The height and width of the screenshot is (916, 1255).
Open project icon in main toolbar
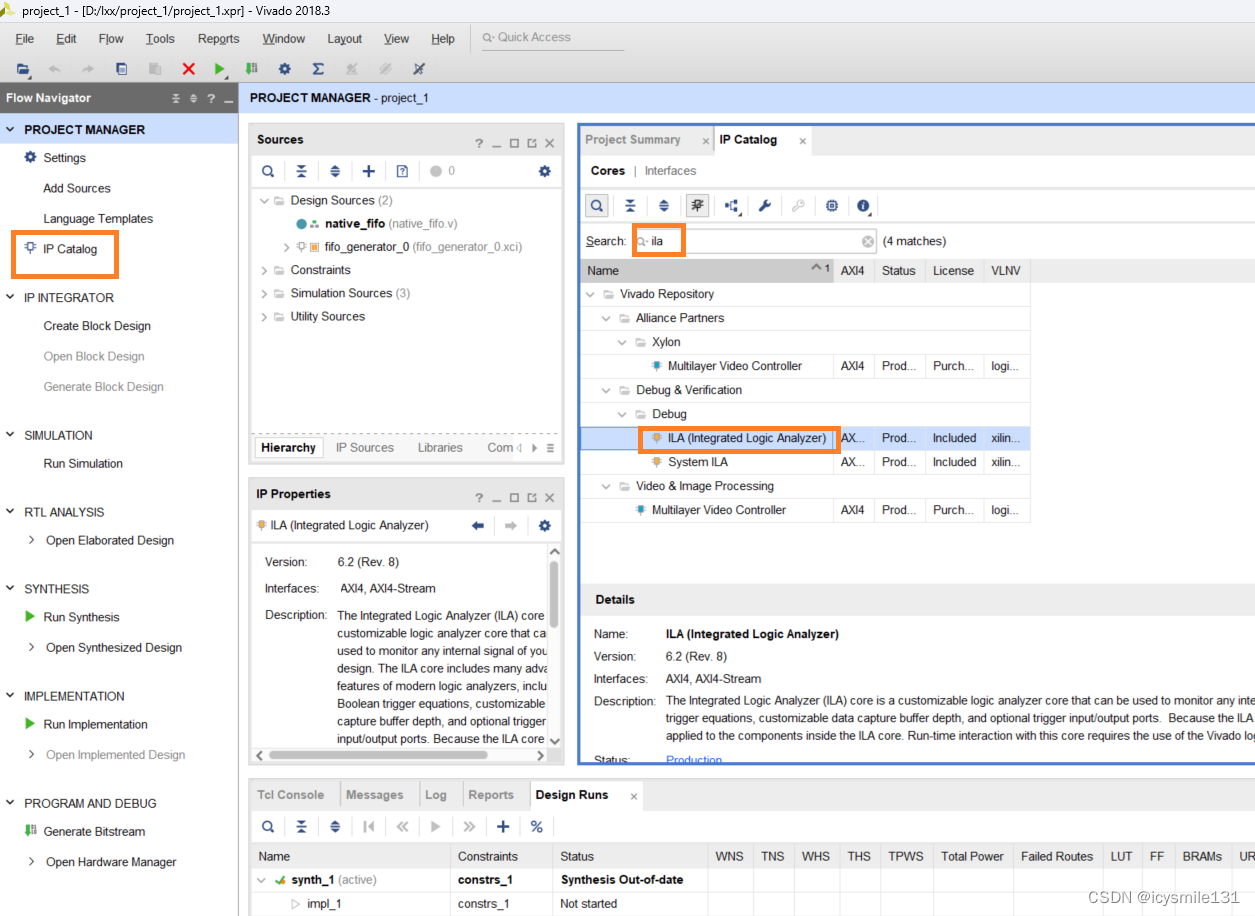point(22,69)
